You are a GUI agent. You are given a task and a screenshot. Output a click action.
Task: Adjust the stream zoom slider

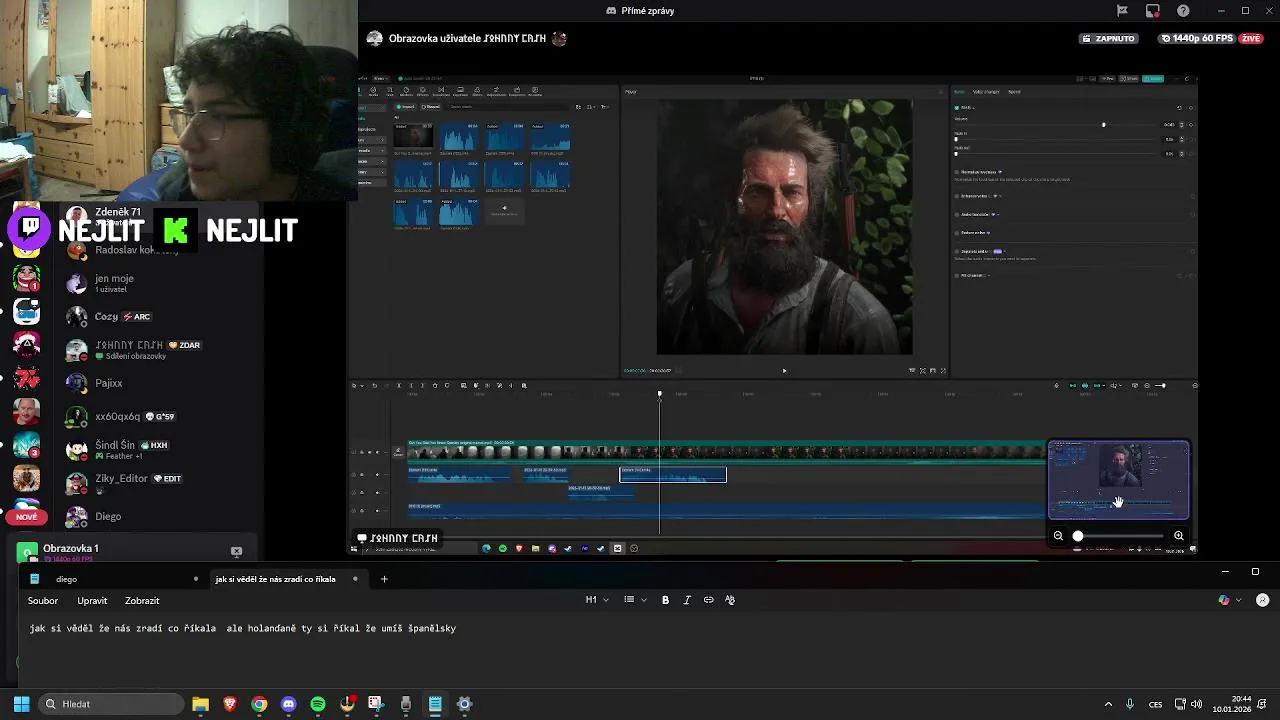click(1118, 536)
